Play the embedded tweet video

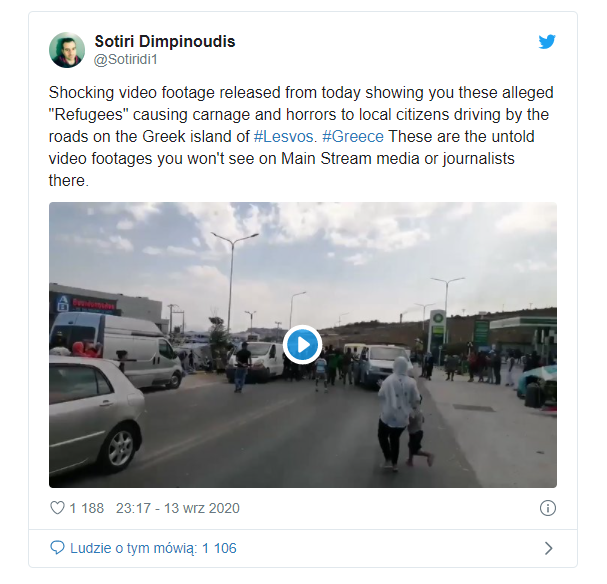pyautogui.click(x=302, y=344)
